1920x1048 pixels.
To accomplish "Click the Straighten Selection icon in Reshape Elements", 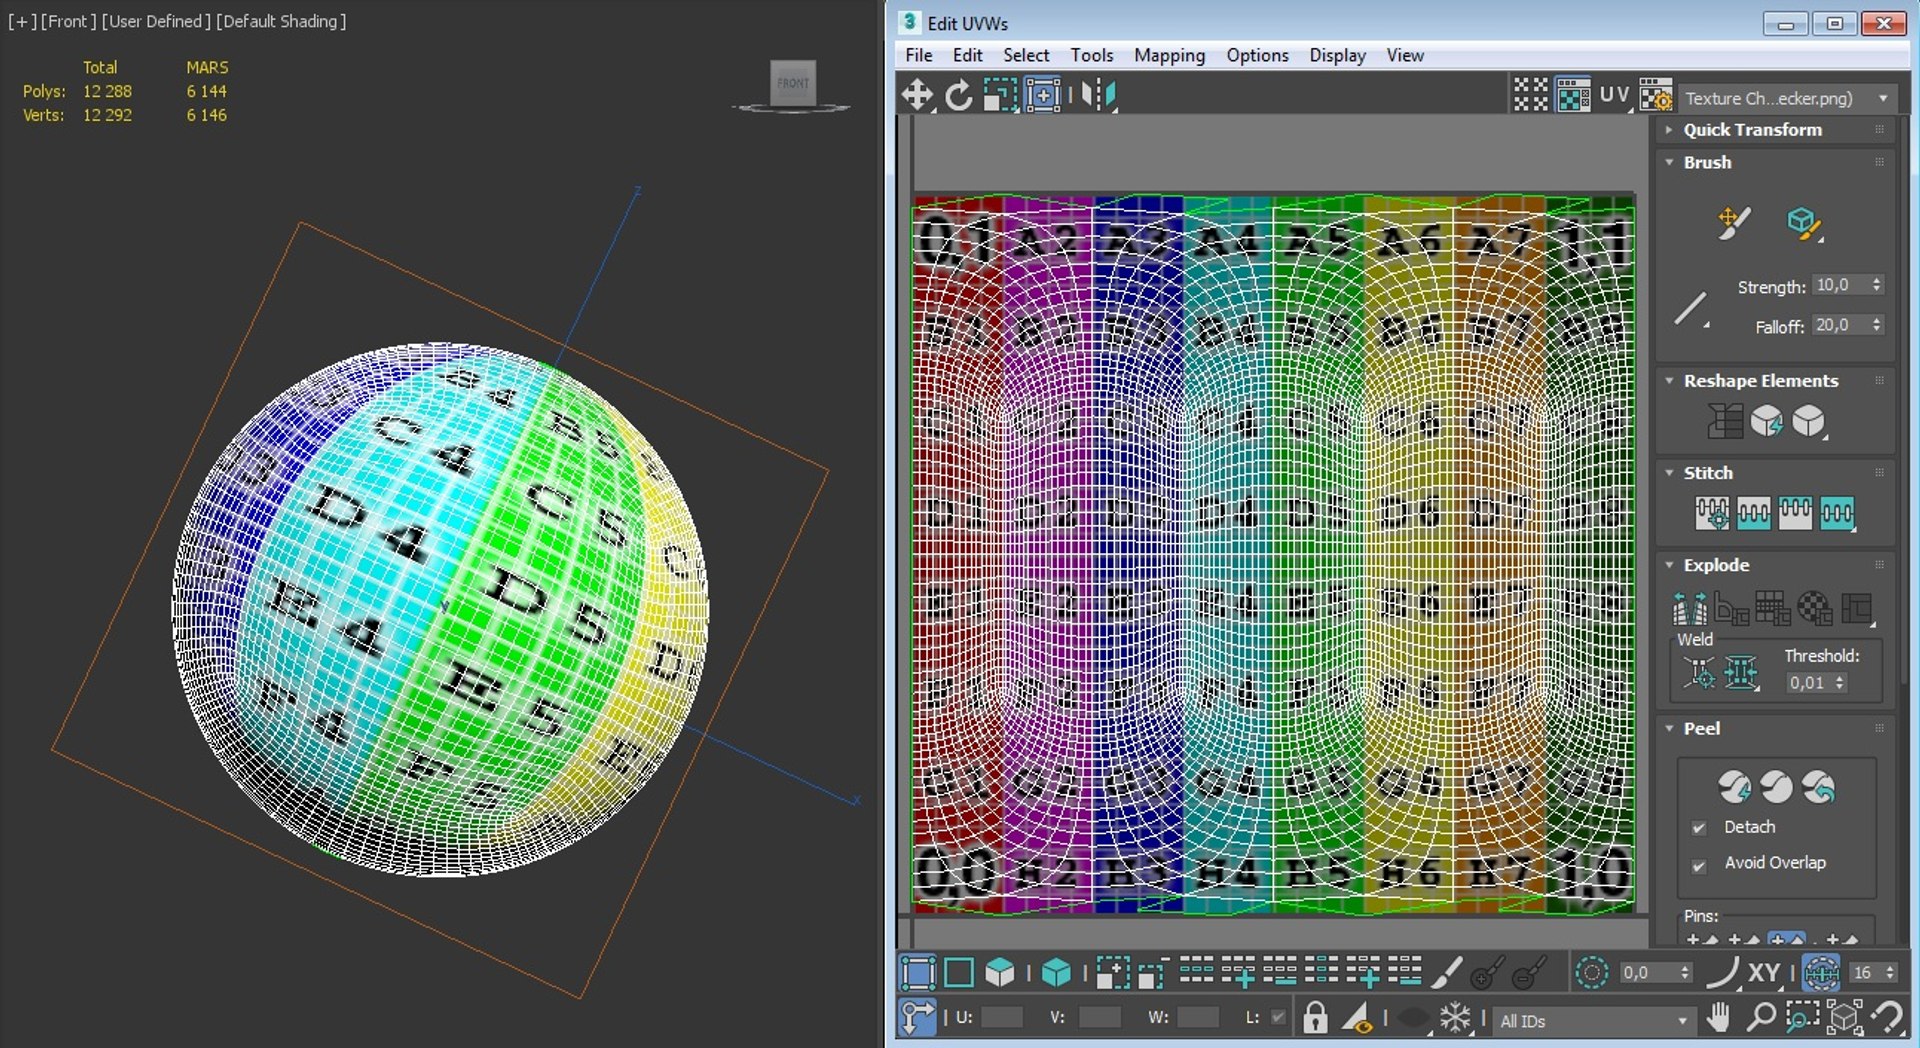I will tap(1725, 421).
